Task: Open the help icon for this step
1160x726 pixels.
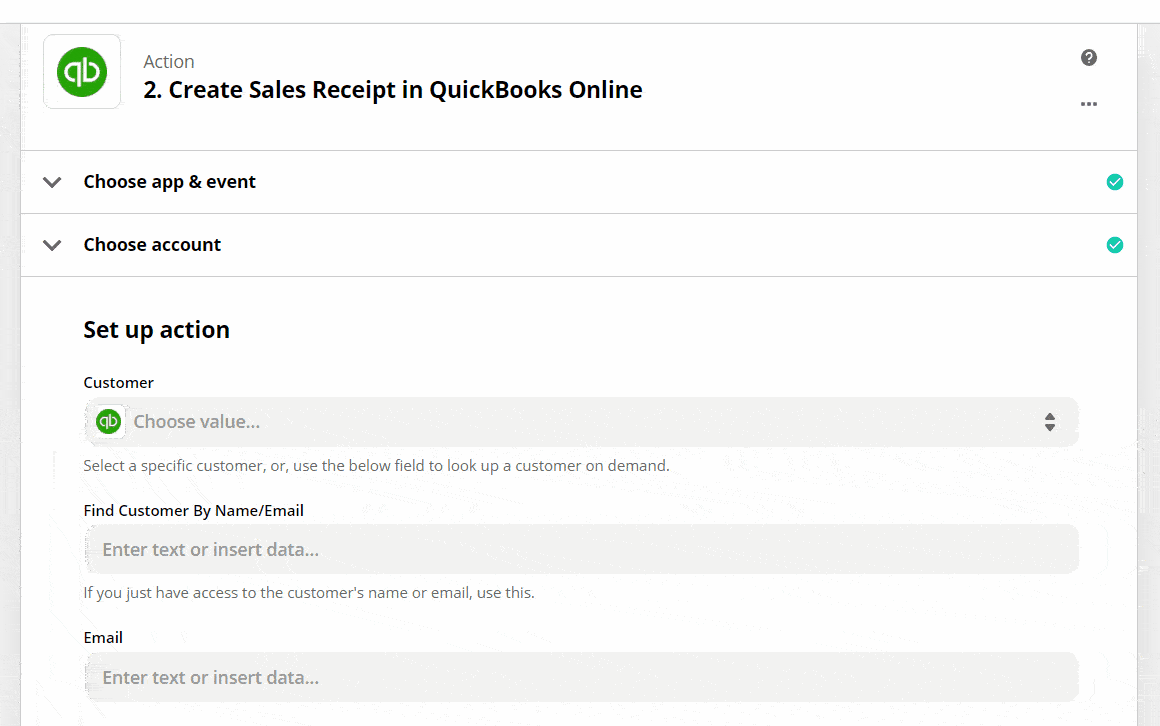Action: (1089, 58)
